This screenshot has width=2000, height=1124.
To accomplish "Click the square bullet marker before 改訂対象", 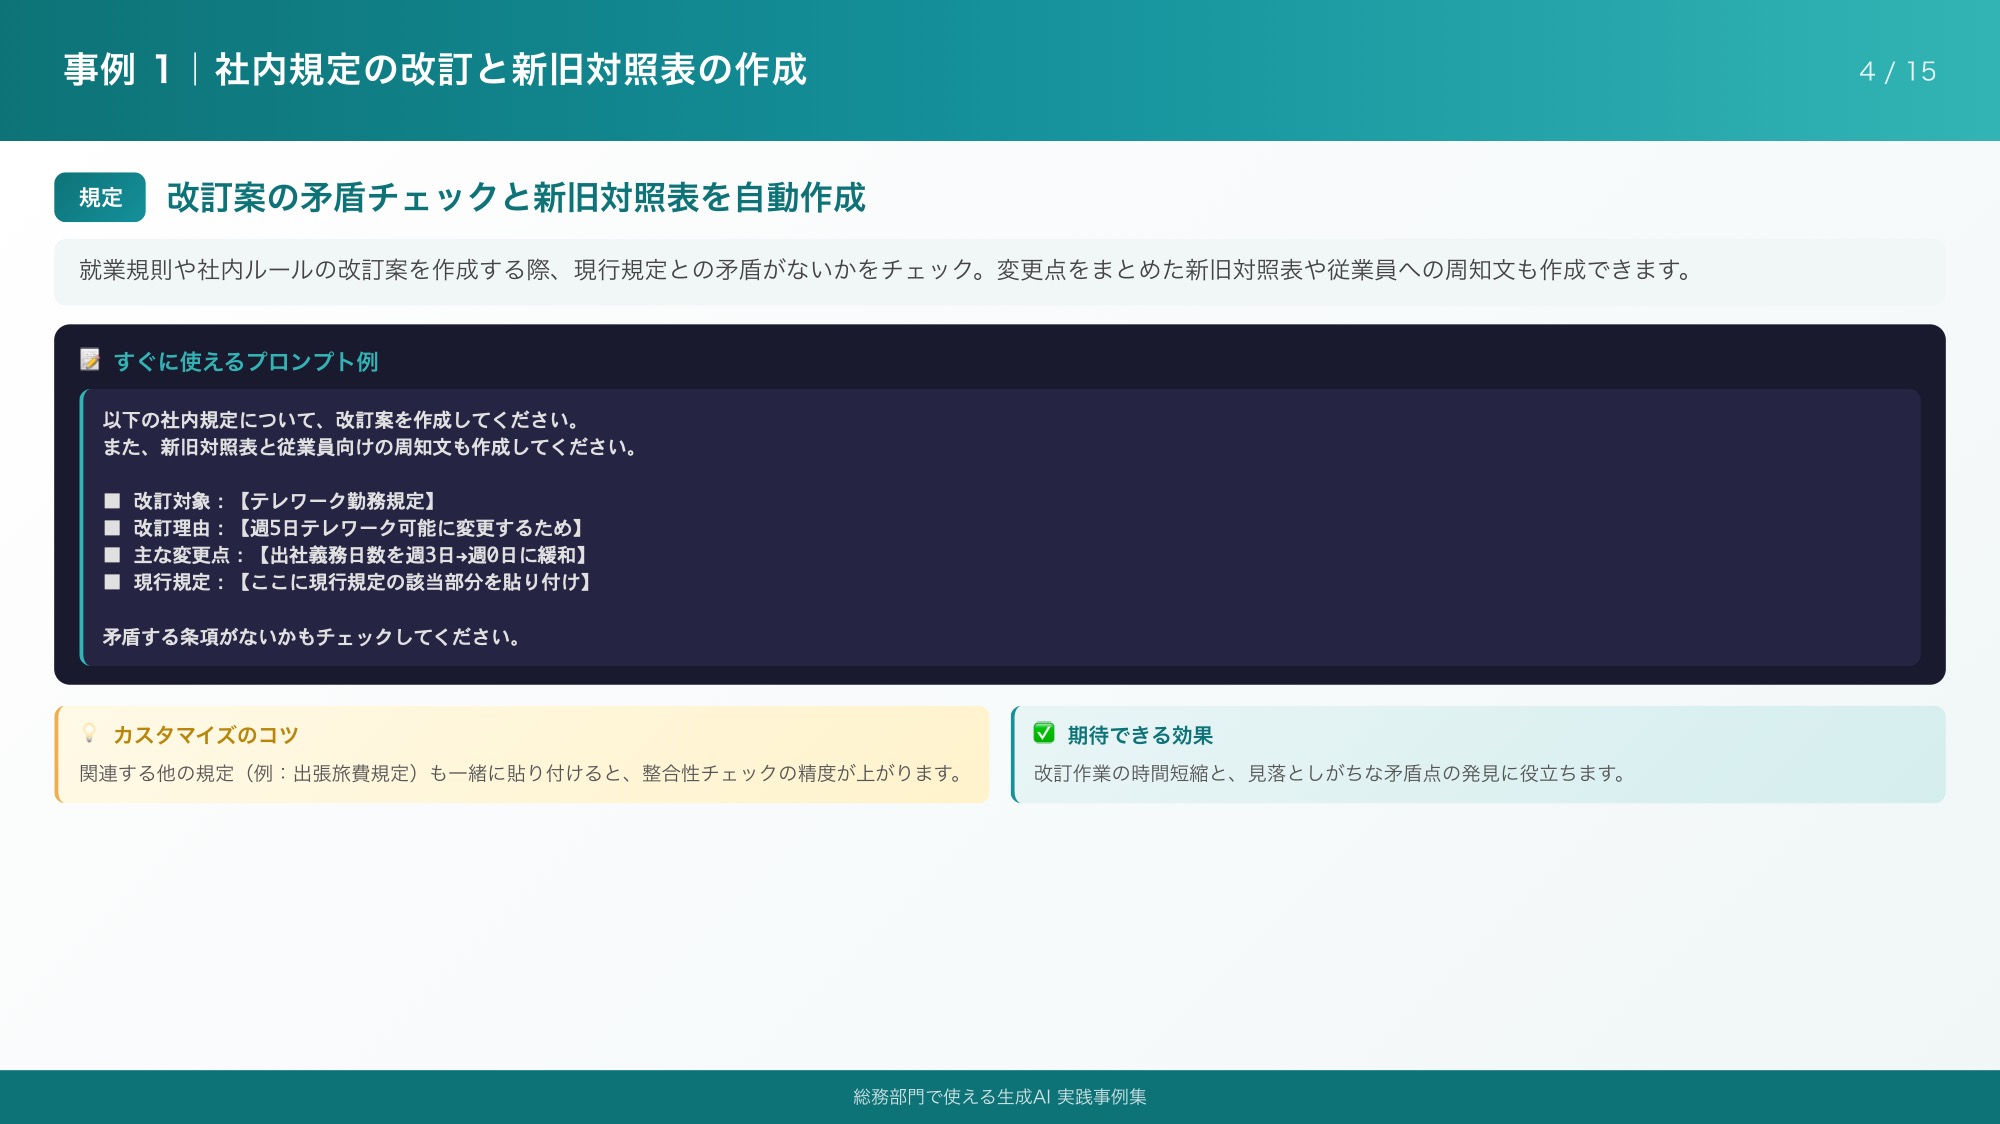I will [112, 501].
